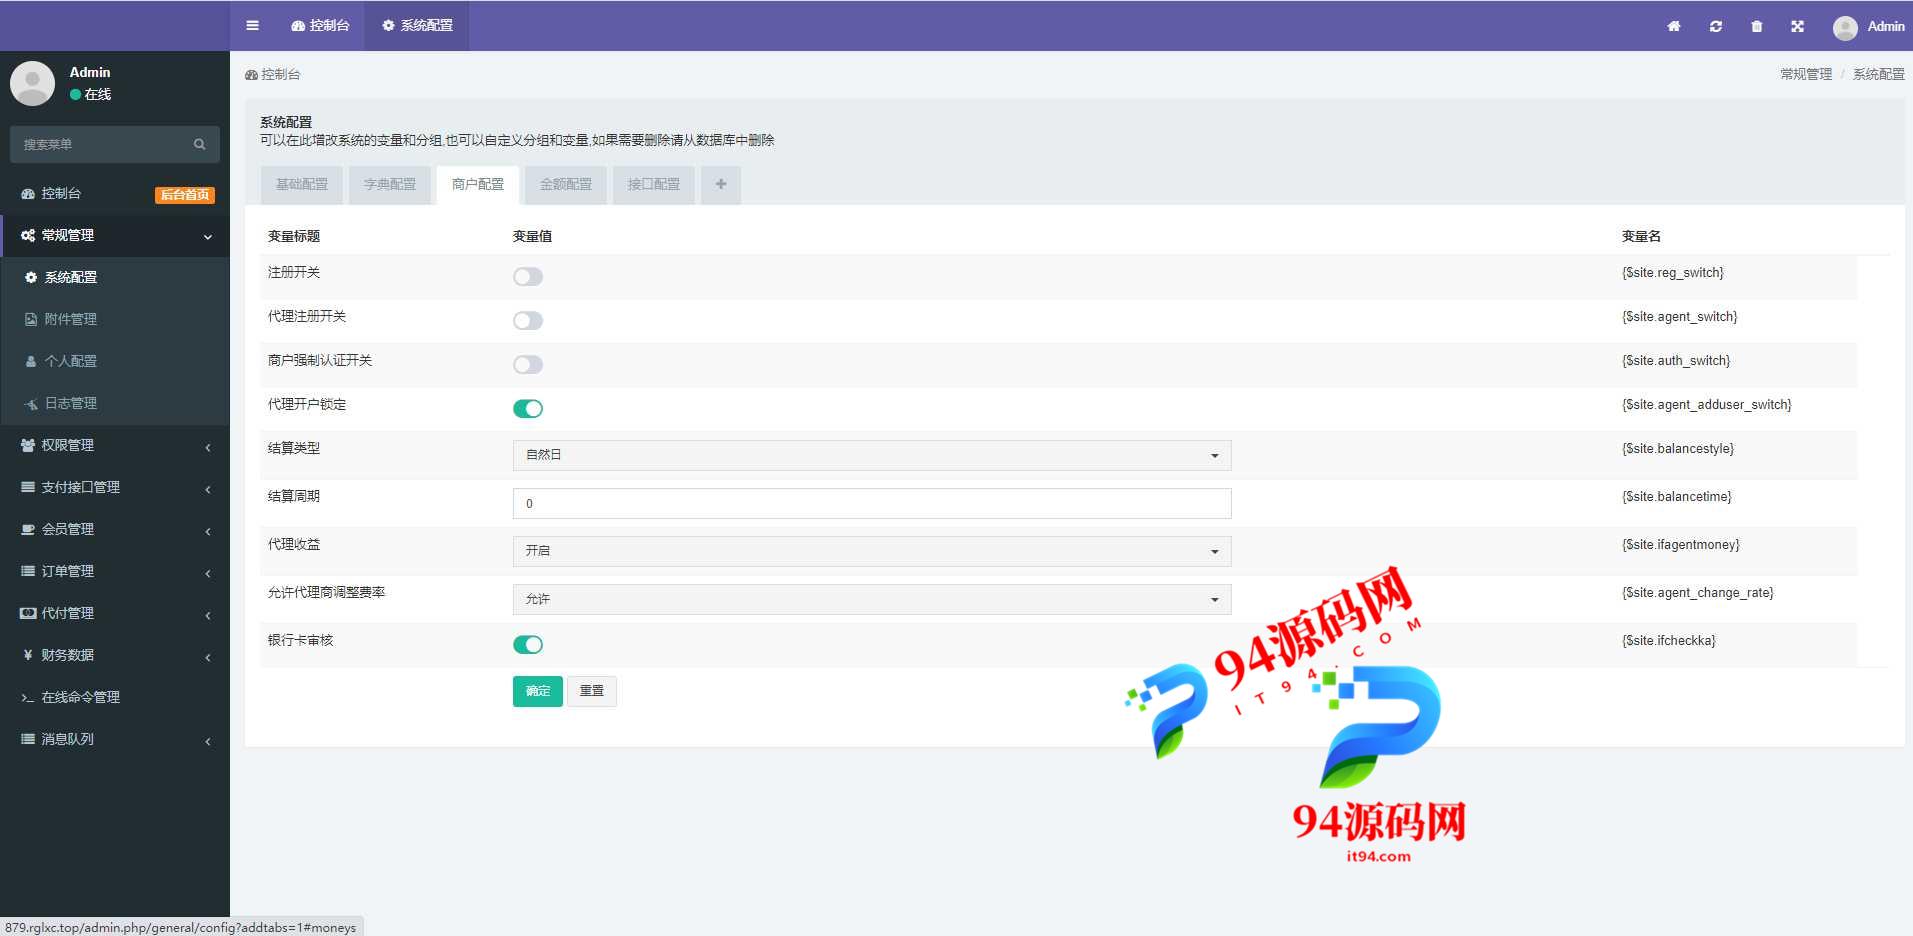
Task: Expand the 代付管理 chevron
Action: (208, 615)
